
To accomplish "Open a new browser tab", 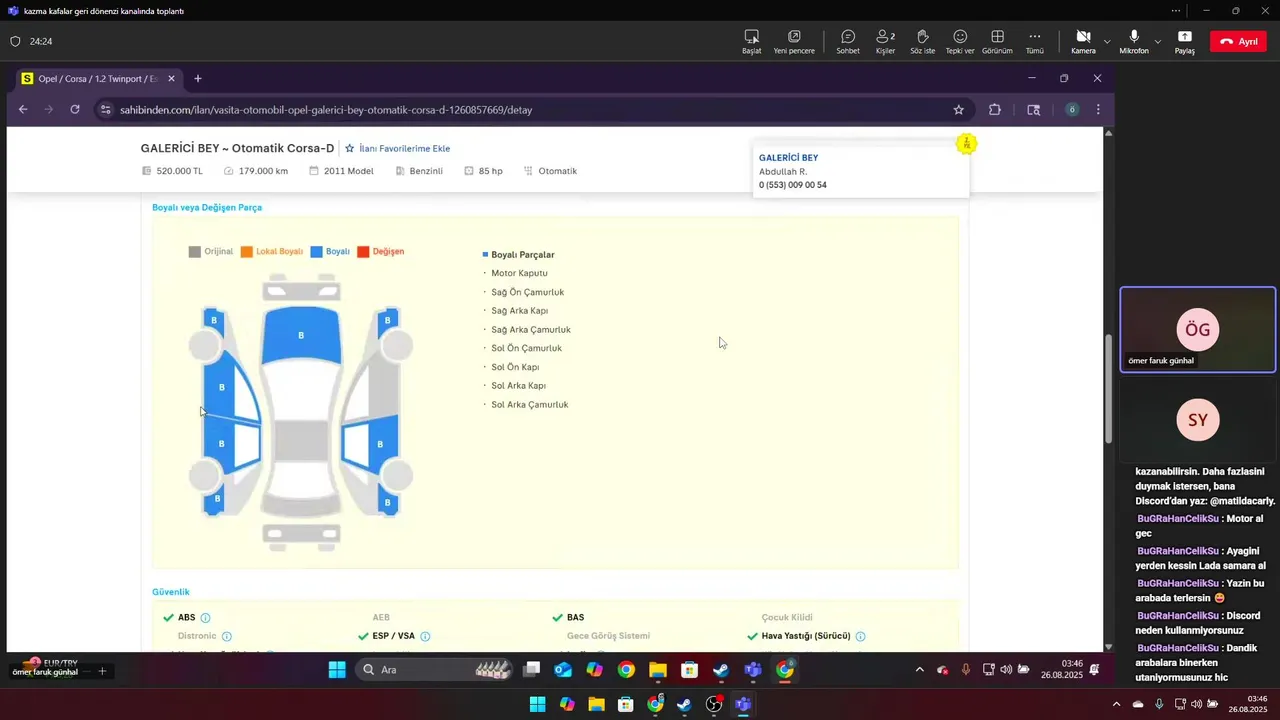I will coord(198,78).
